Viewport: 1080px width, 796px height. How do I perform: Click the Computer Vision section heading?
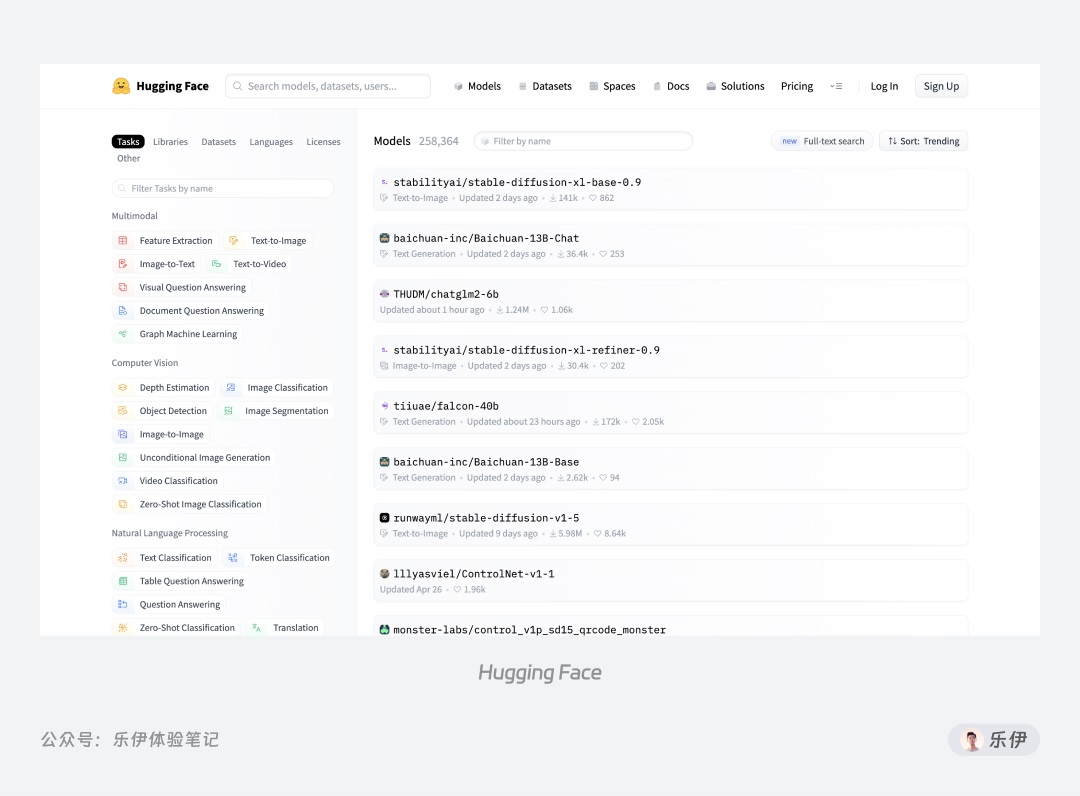click(145, 363)
